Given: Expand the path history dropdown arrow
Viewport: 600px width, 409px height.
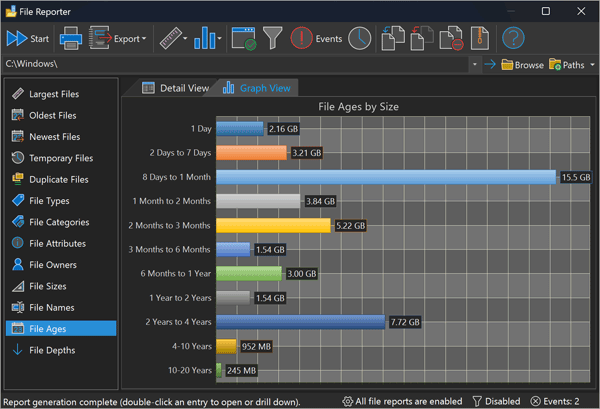Looking at the screenshot, I should [x=475, y=65].
